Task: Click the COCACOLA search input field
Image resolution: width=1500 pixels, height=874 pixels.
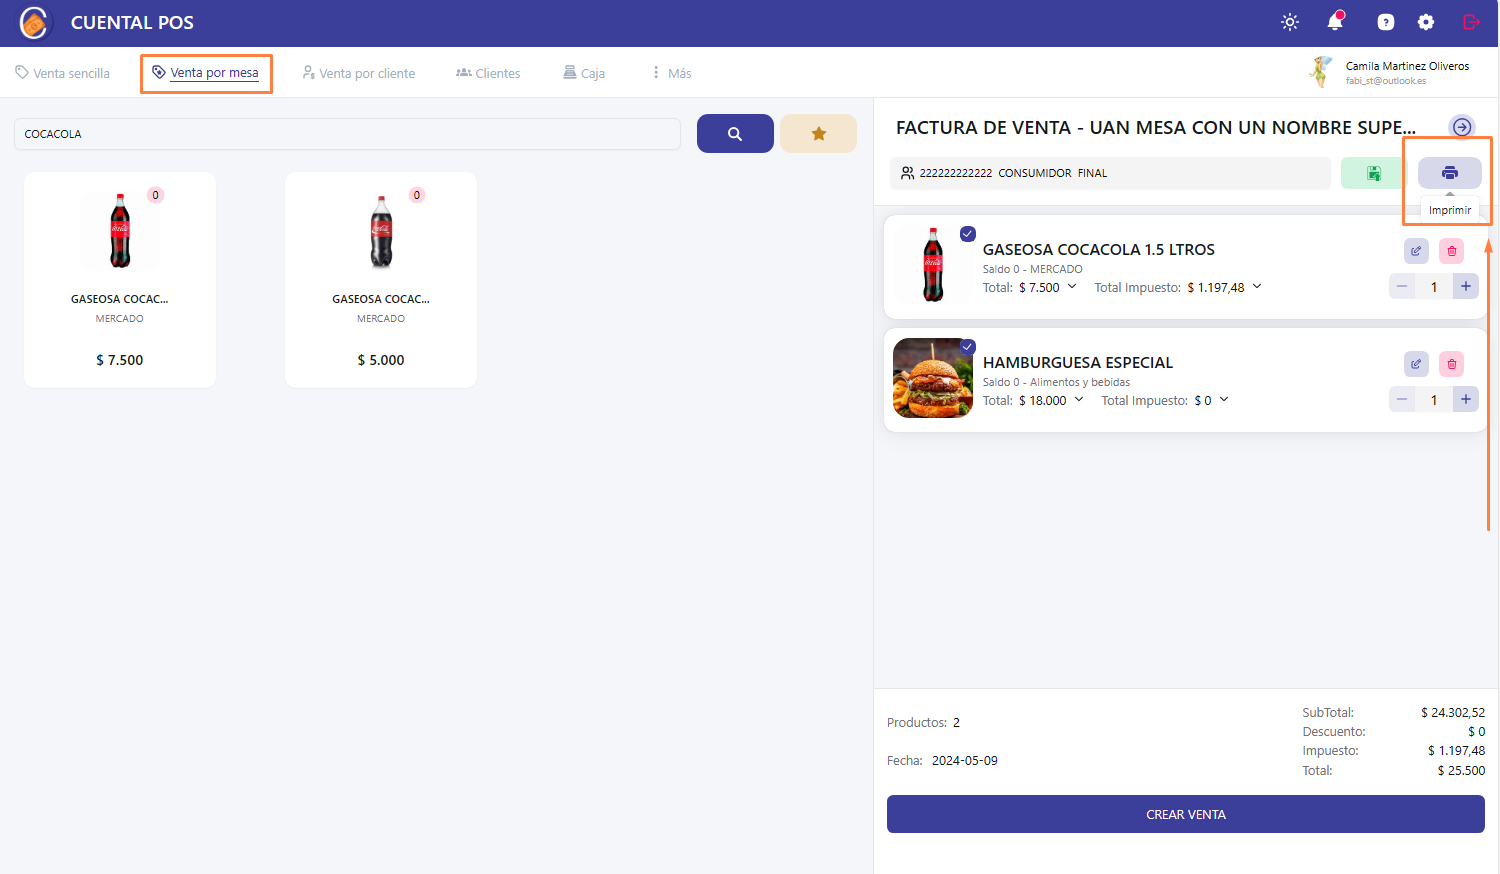Action: [x=347, y=134]
